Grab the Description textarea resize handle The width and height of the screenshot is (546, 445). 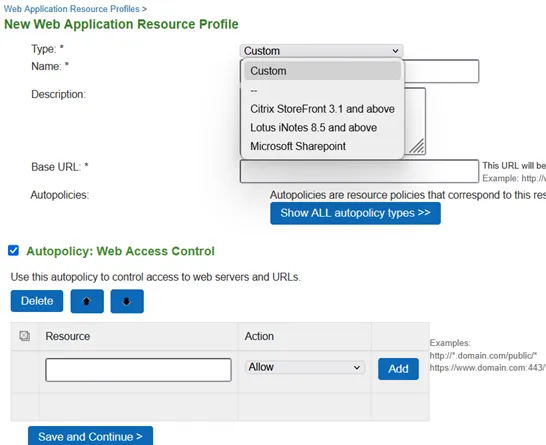coord(417,146)
